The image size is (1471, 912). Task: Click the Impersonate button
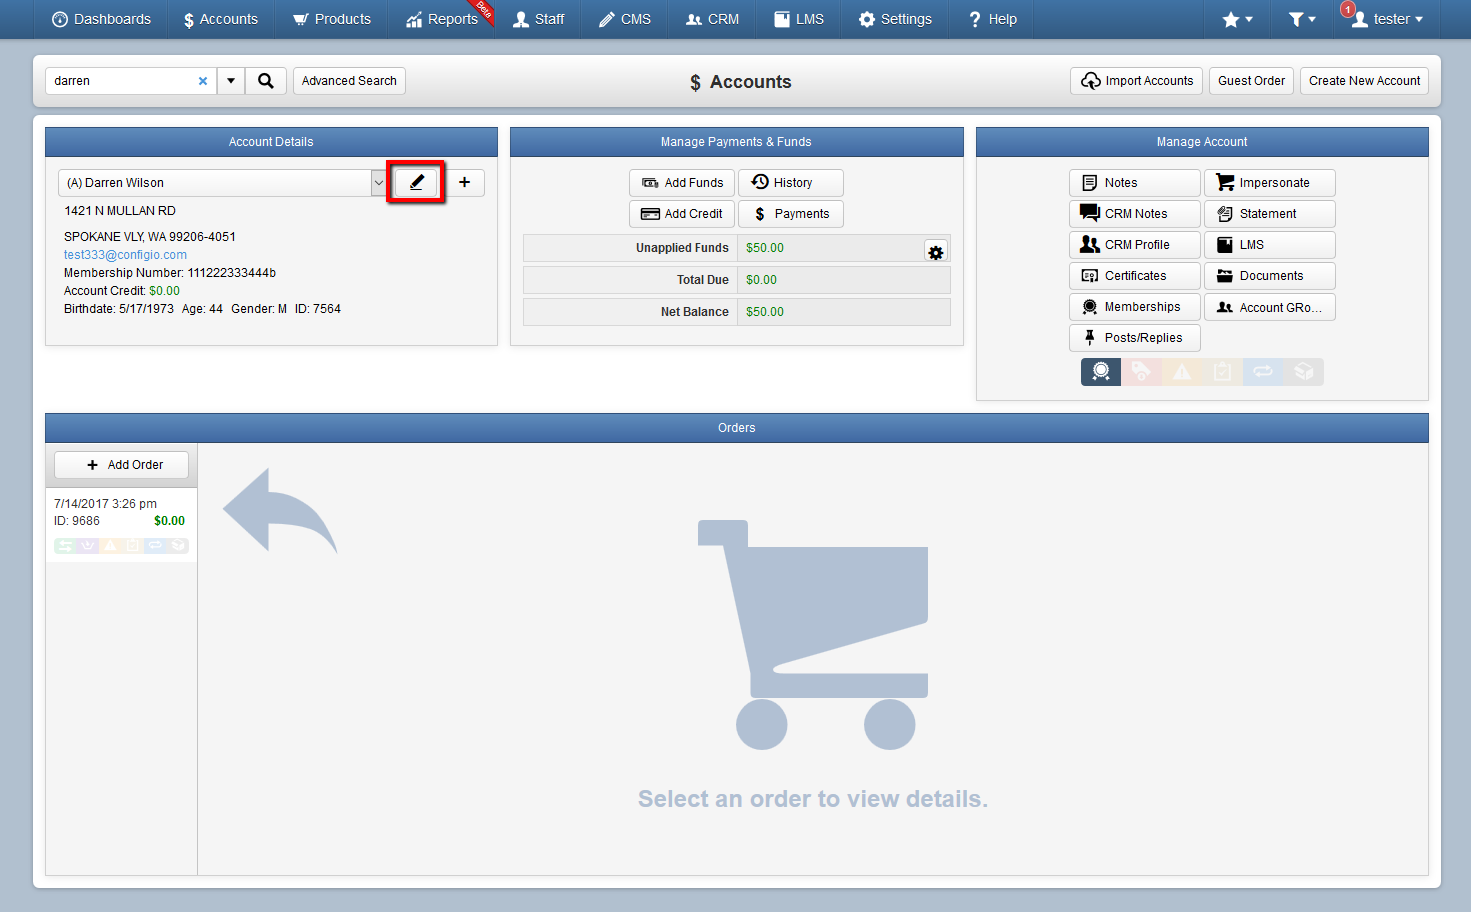(1269, 183)
